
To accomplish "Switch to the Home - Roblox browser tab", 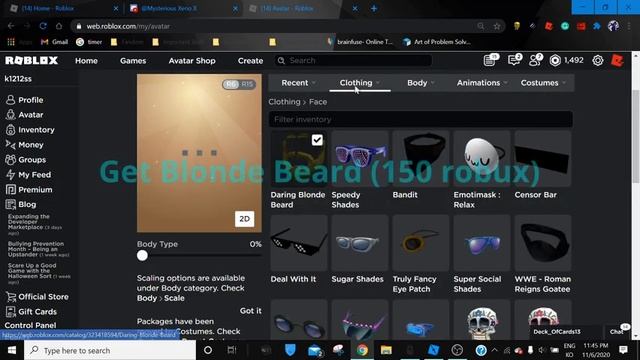I will tap(64, 8).
